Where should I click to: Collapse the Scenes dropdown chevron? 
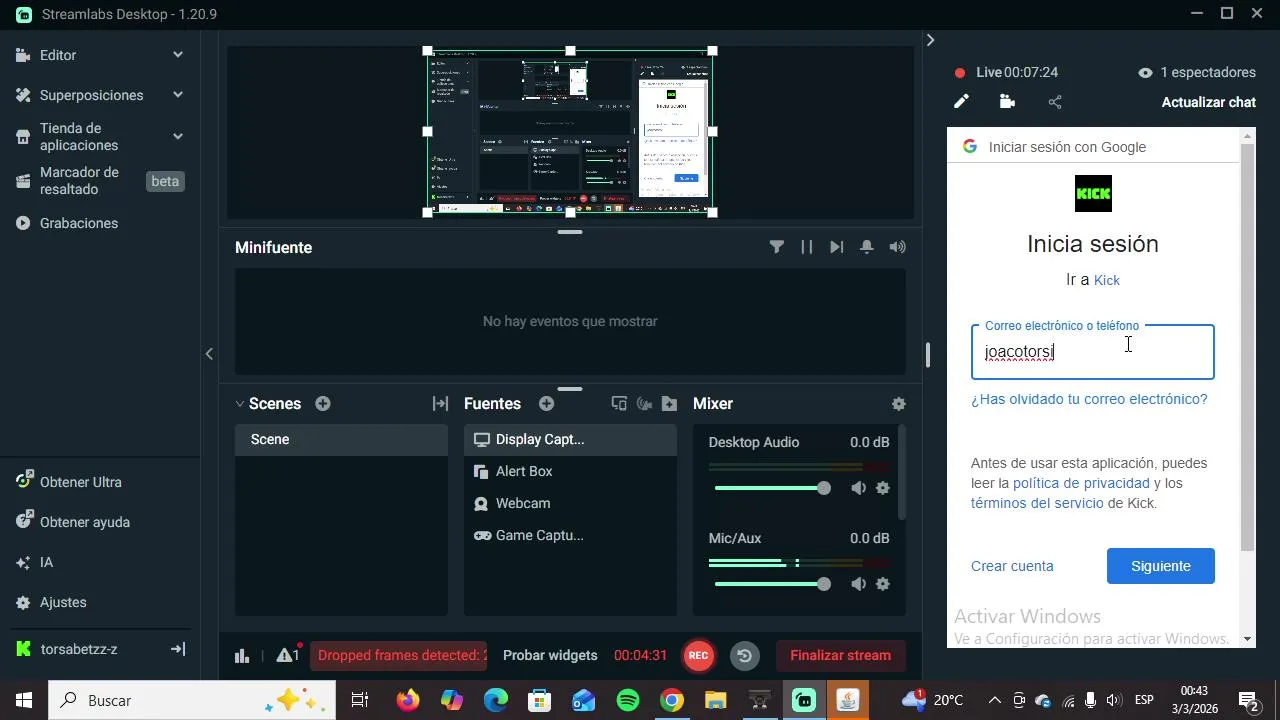point(240,404)
